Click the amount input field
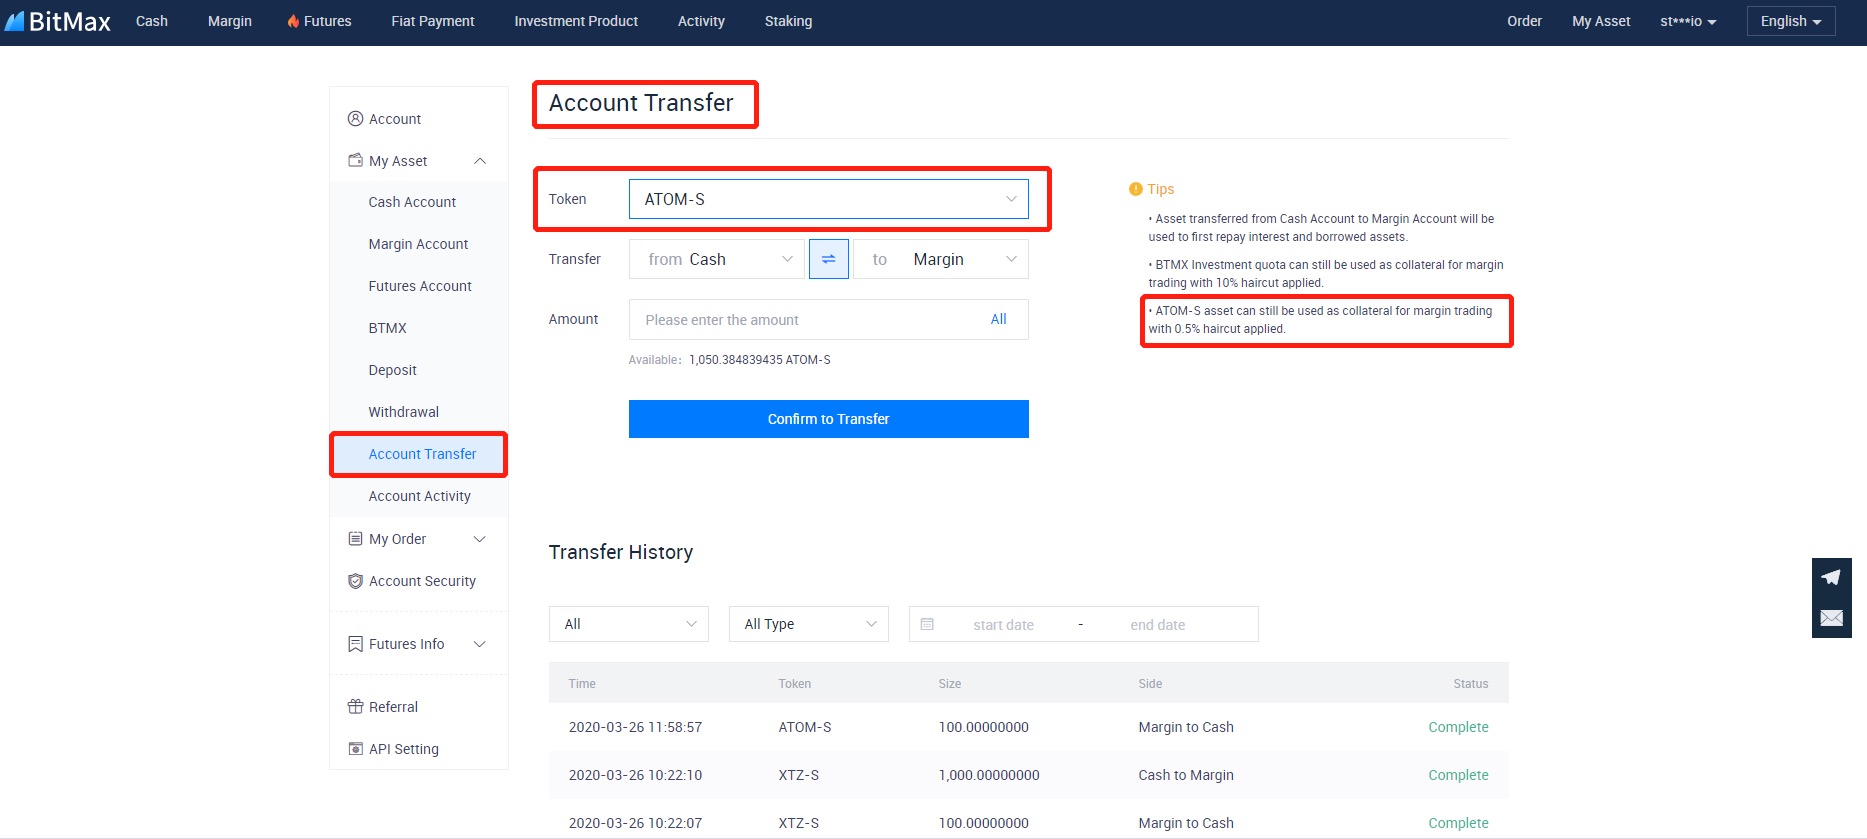The width and height of the screenshot is (1867, 839). (x=800, y=320)
